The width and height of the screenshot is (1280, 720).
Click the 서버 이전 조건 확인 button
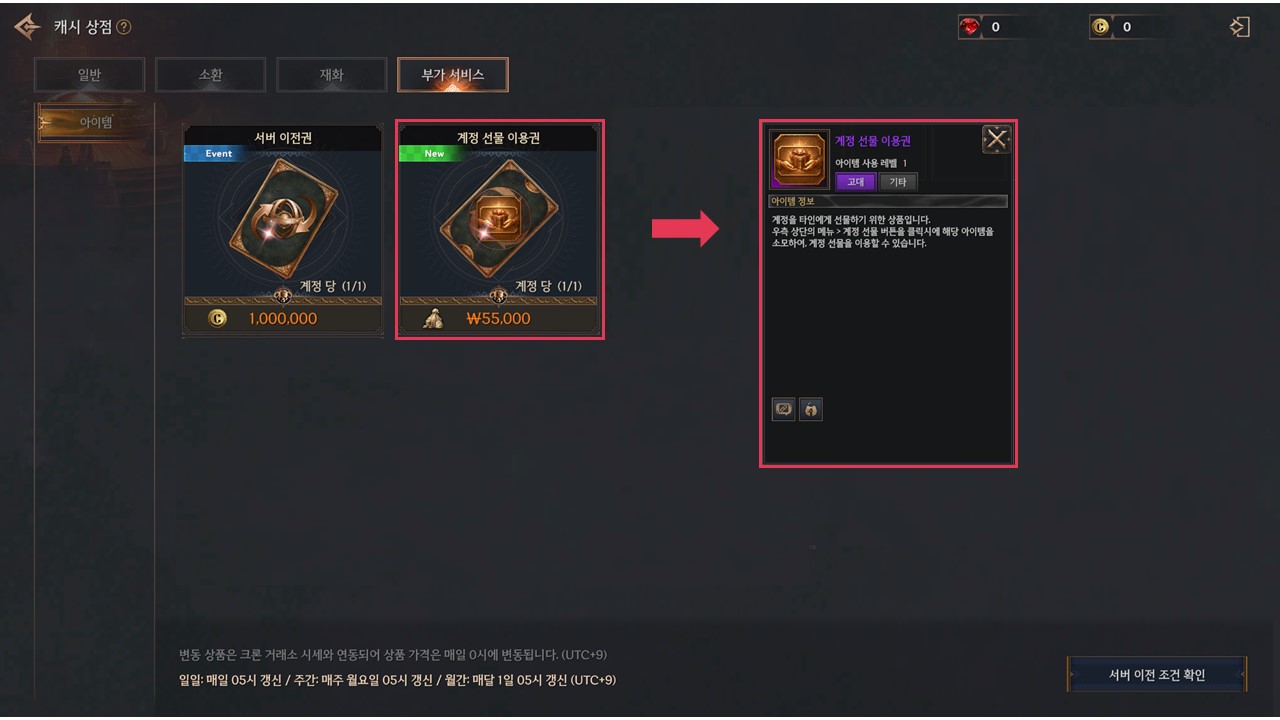coord(1157,675)
